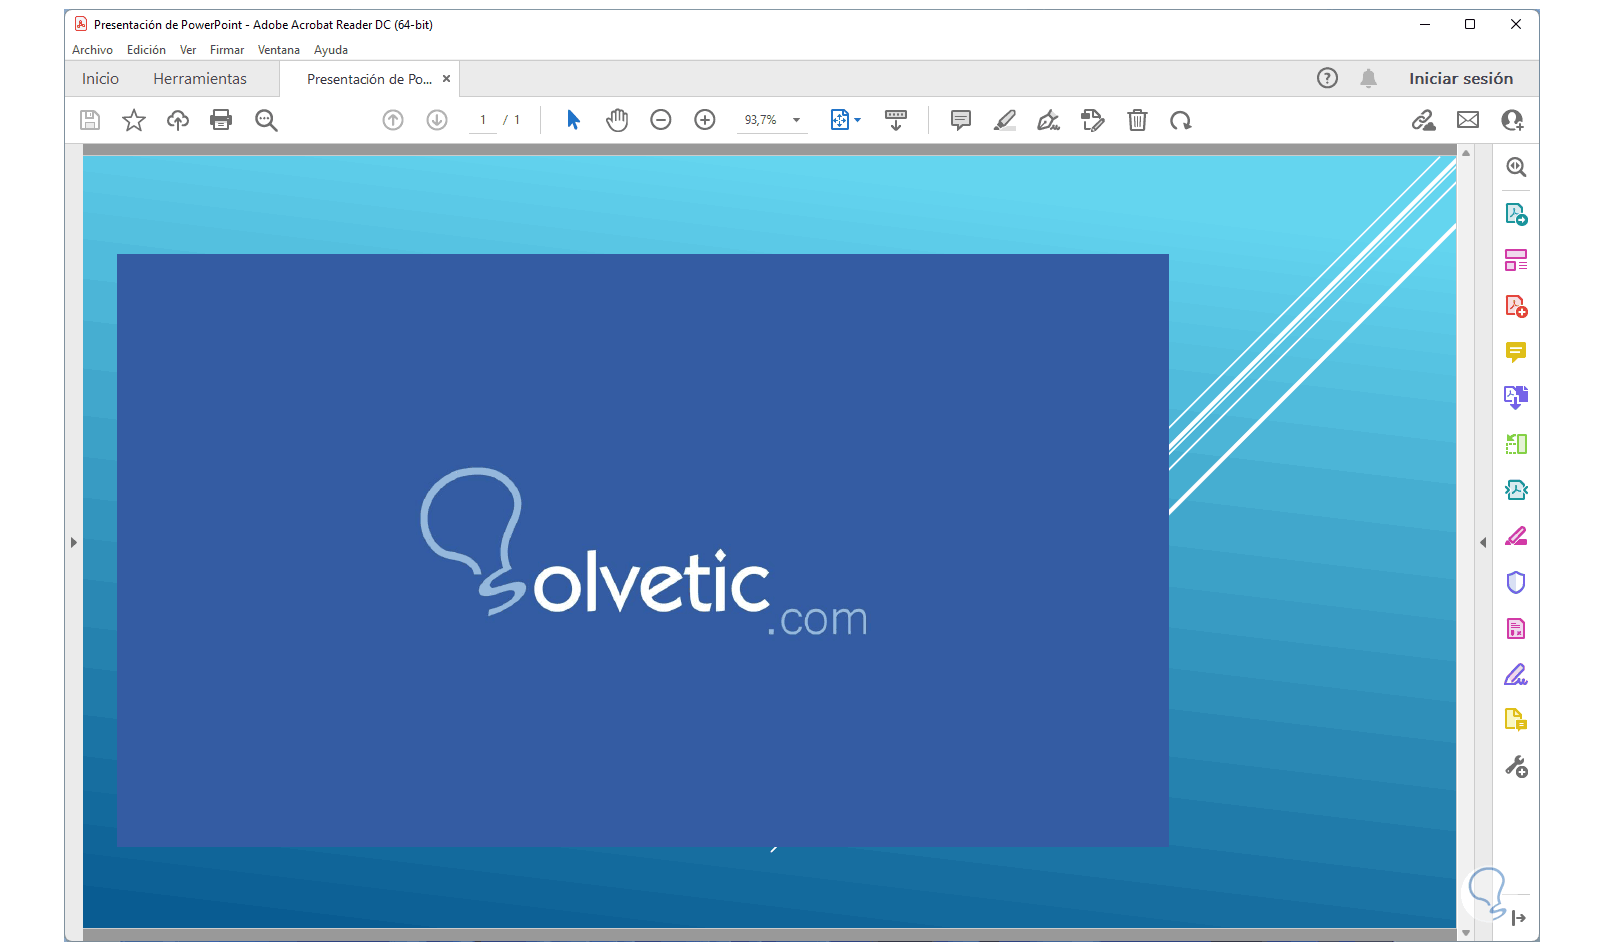Open the Fill and Sign sidebar tool
This screenshot has width=1605, height=951.
click(x=1516, y=675)
